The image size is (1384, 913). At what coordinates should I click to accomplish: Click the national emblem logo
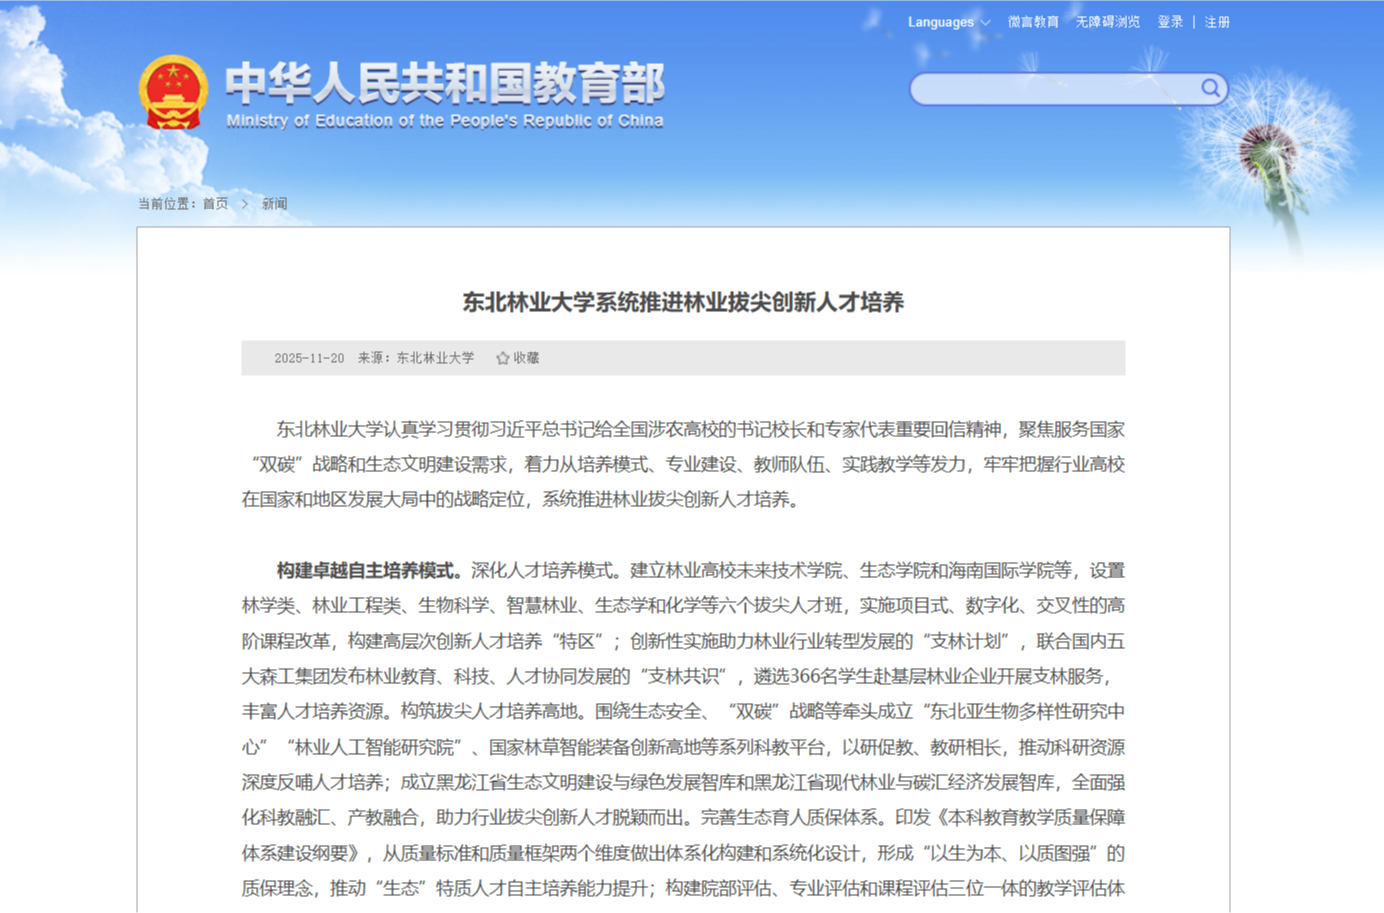[x=173, y=93]
